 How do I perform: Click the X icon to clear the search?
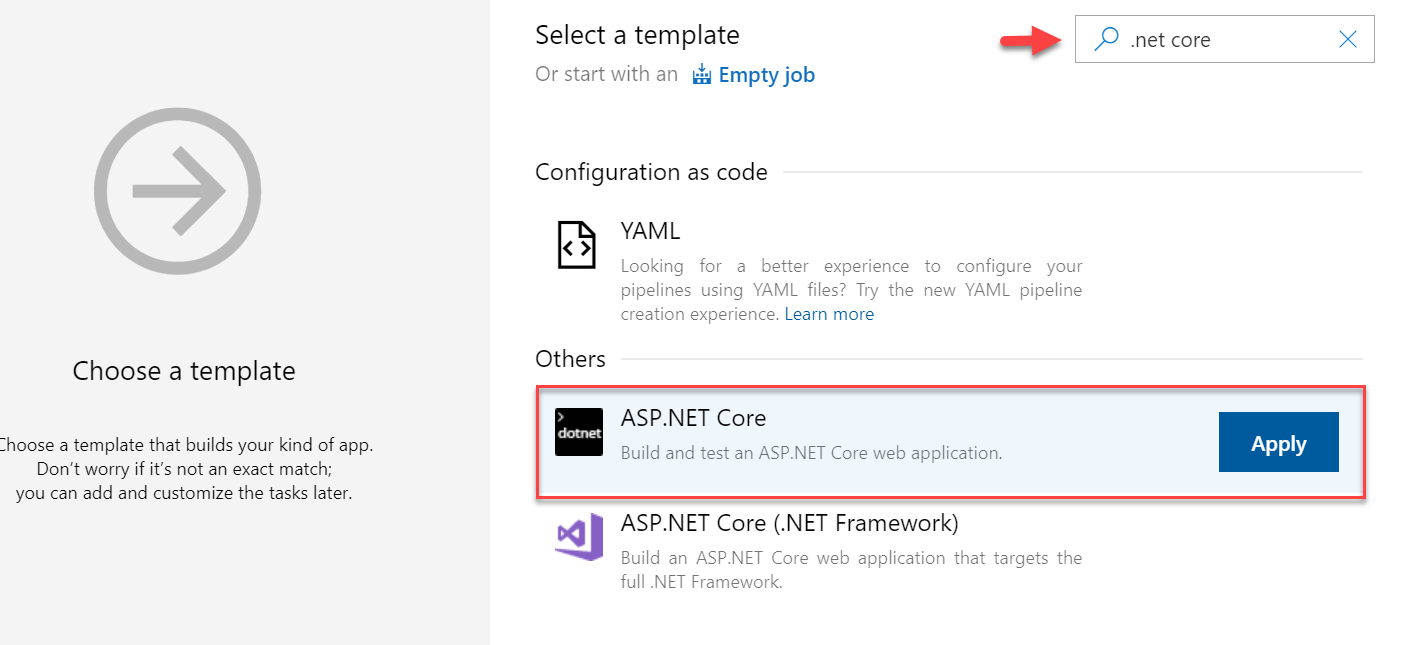1347,39
